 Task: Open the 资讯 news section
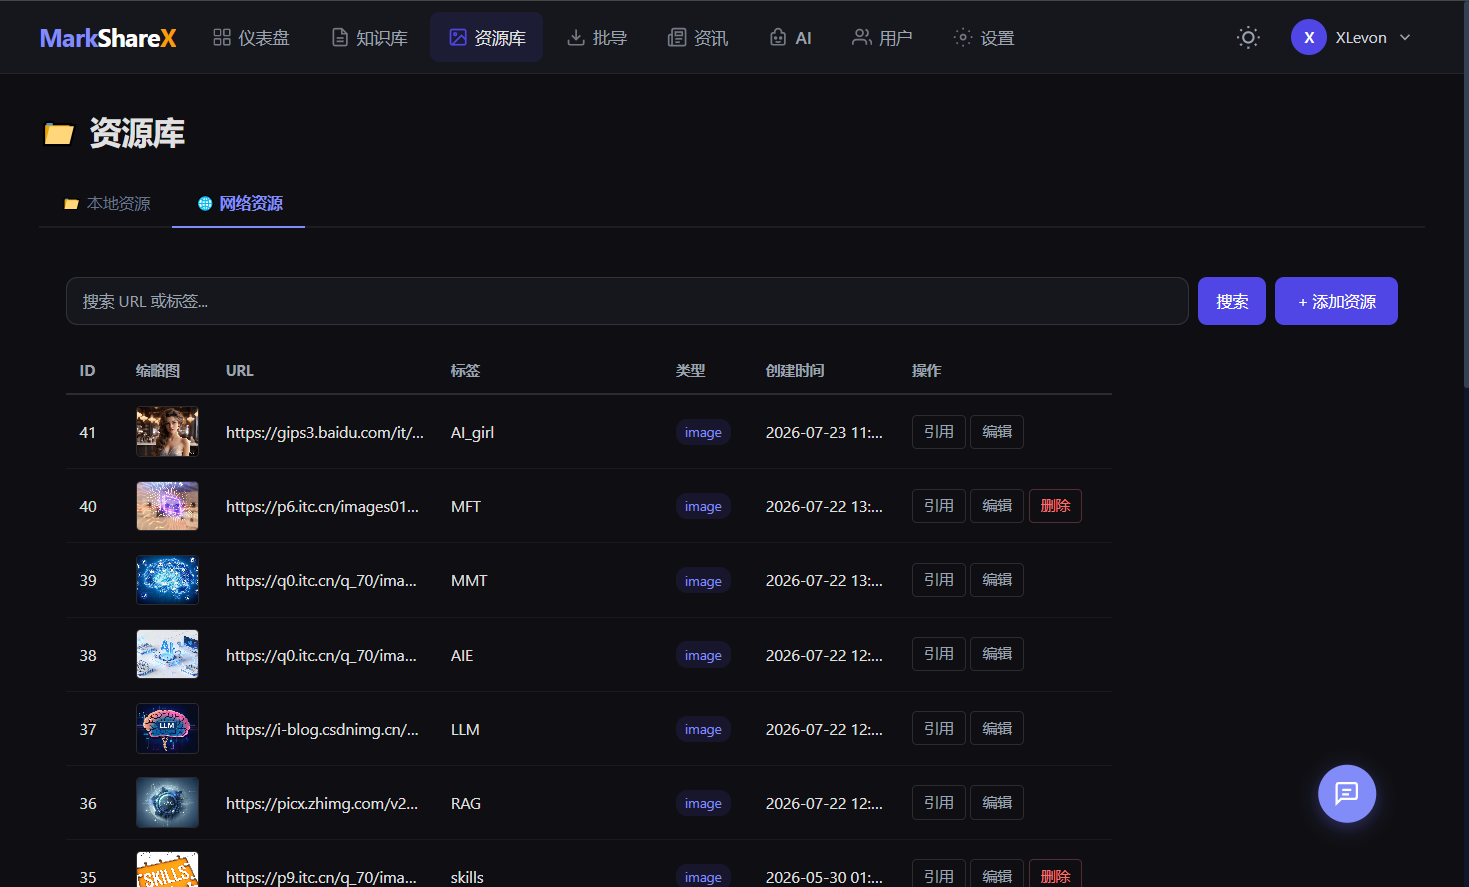click(698, 38)
